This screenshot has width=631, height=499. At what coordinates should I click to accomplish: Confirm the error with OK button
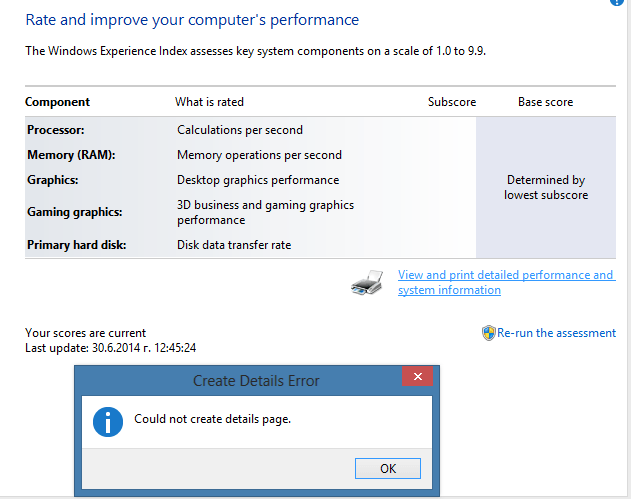coord(388,468)
